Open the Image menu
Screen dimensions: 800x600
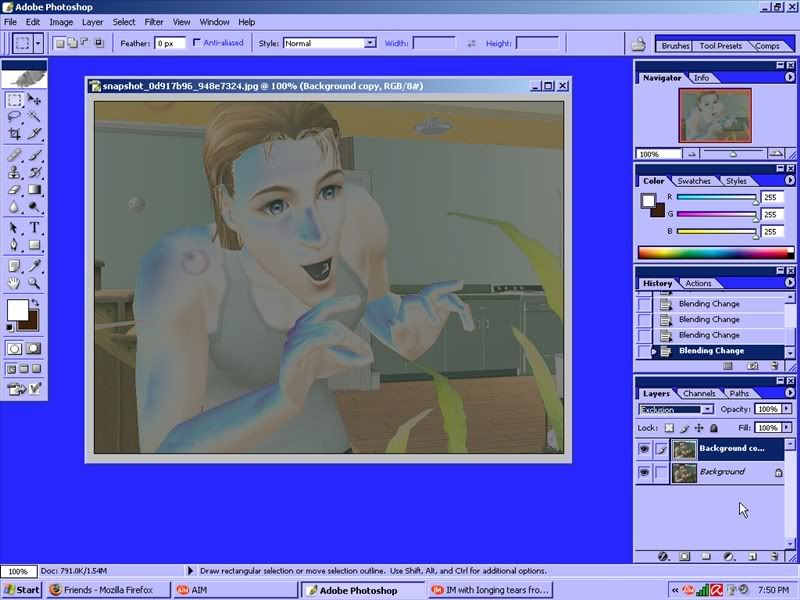click(x=61, y=22)
